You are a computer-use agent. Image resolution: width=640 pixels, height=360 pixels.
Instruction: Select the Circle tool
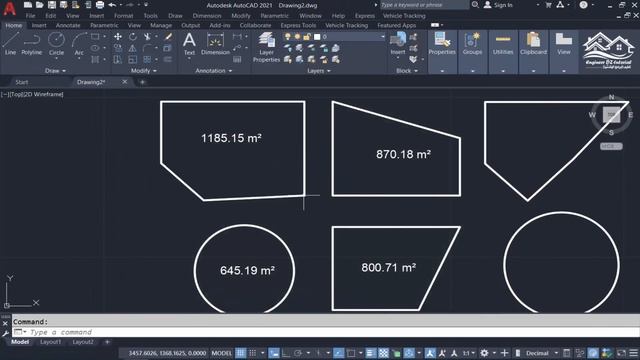pyautogui.click(x=56, y=44)
